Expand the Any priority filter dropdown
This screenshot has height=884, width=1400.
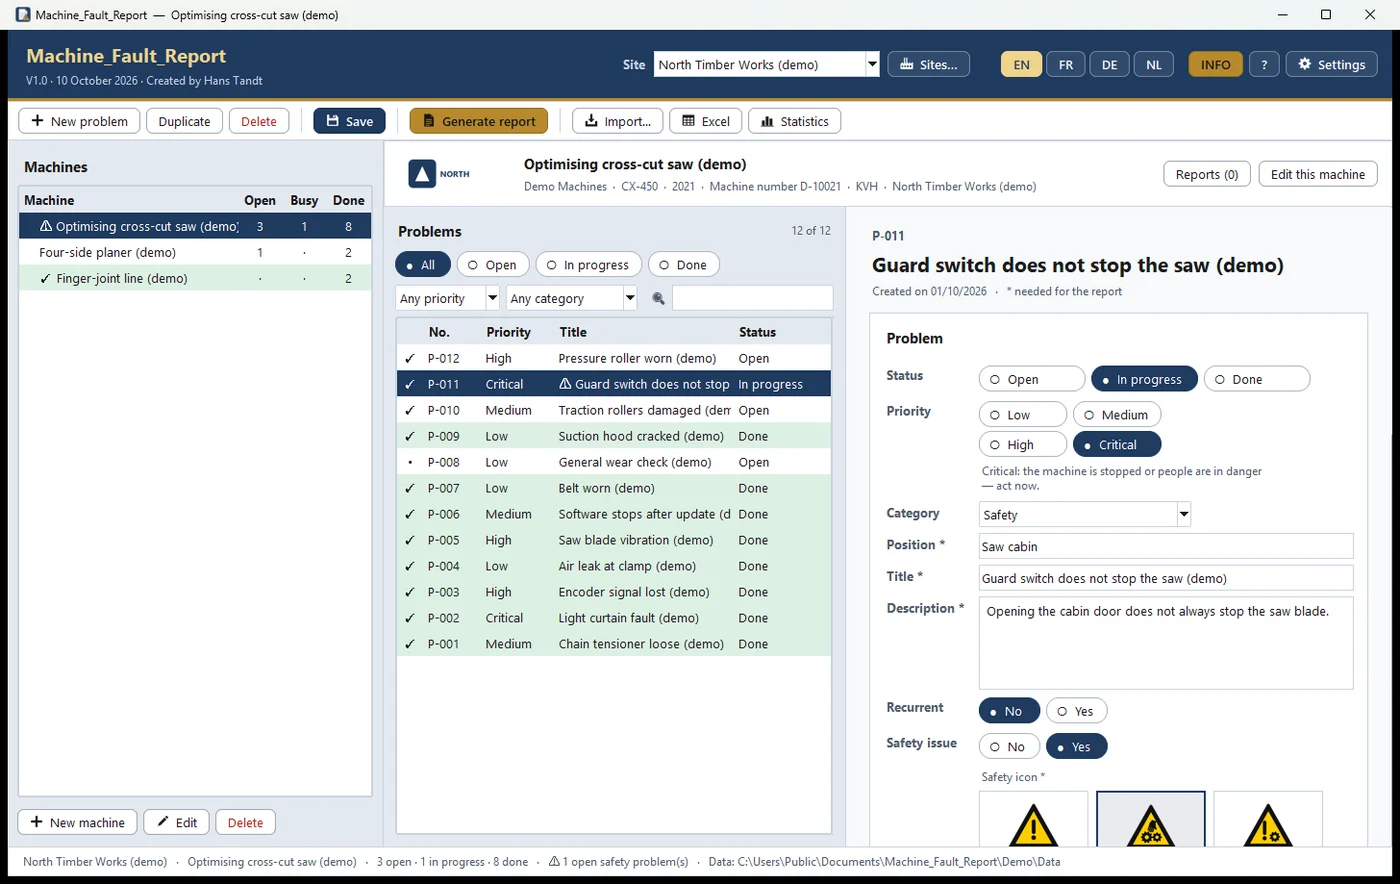(447, 298)
